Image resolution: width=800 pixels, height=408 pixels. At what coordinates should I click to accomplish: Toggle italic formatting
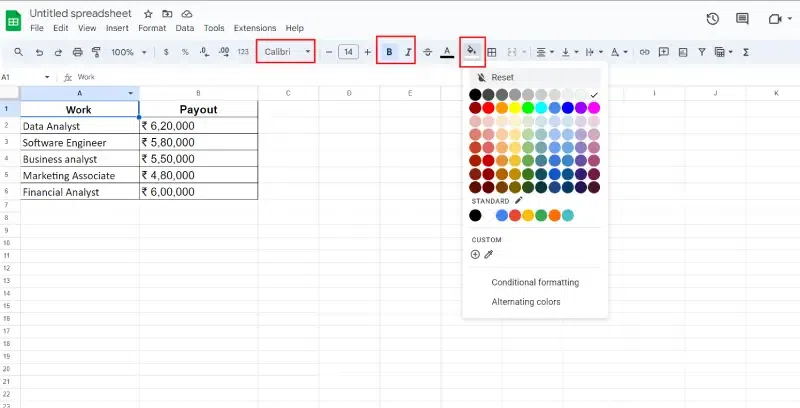click(x=408, y=52)
